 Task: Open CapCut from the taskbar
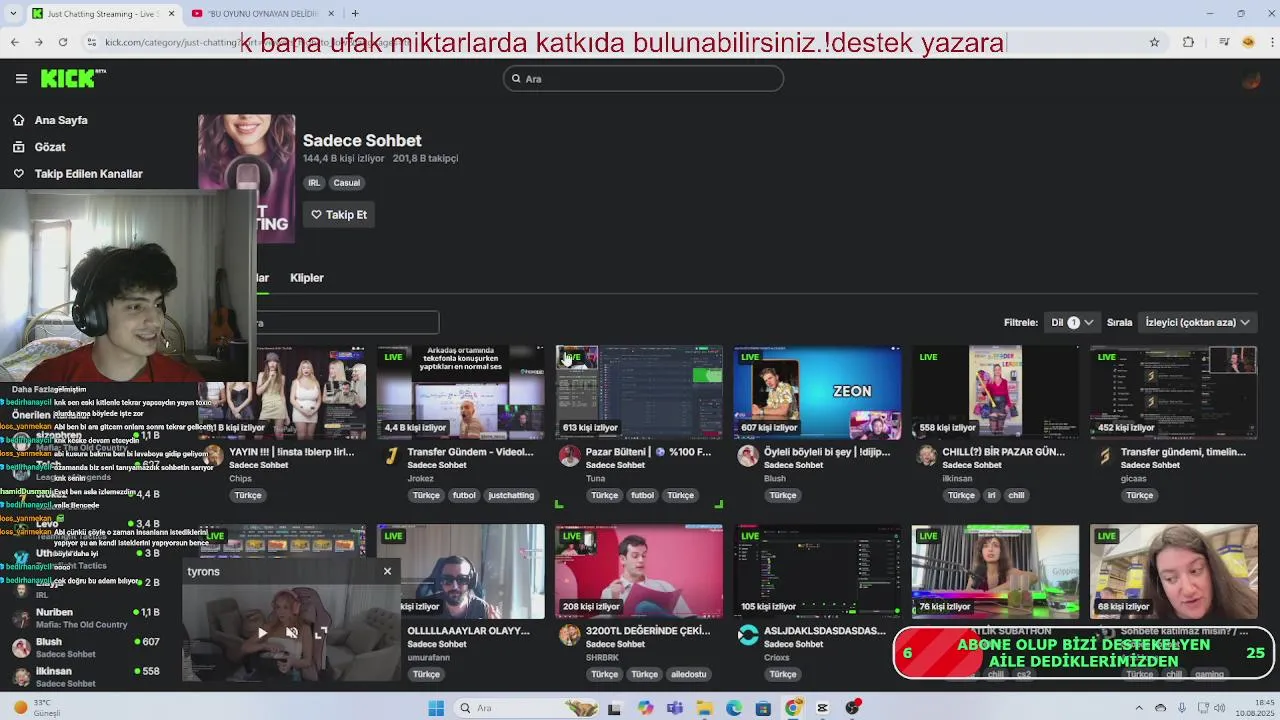click(x=822, y=708)
